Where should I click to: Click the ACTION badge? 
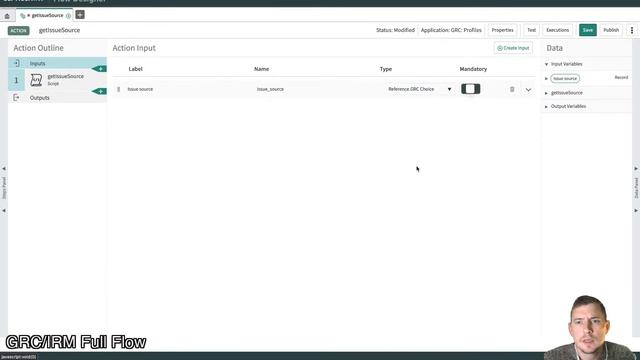[18, 31]
